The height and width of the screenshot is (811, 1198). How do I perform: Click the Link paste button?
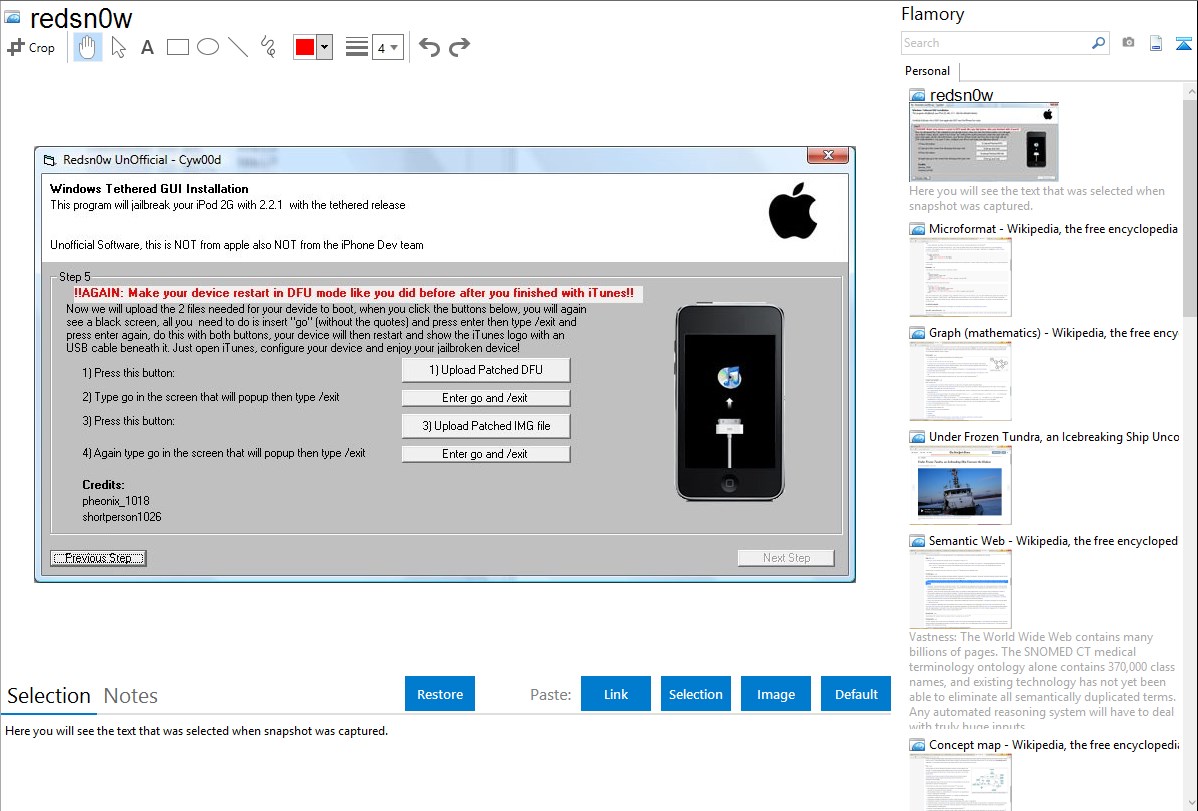616,694
